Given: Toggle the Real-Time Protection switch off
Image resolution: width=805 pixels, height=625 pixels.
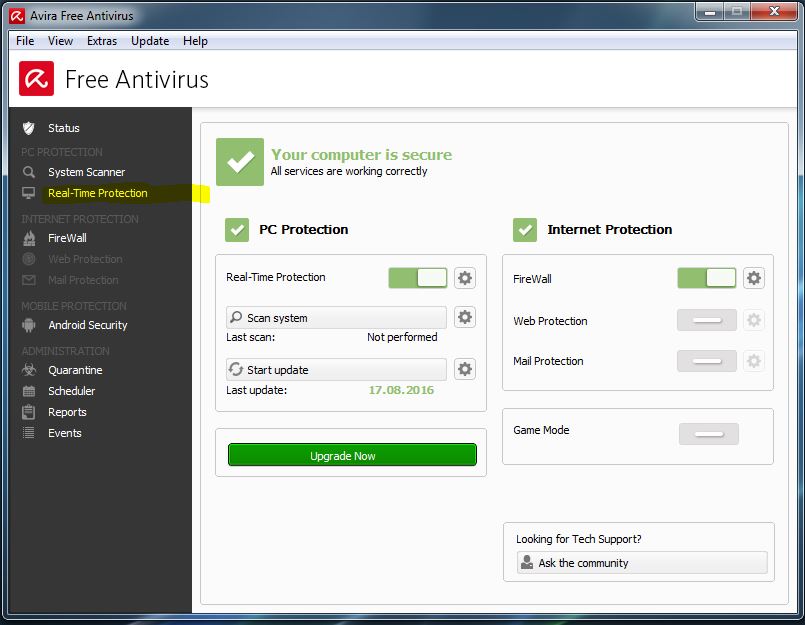Looking at the screenshot, I should 417,278.
